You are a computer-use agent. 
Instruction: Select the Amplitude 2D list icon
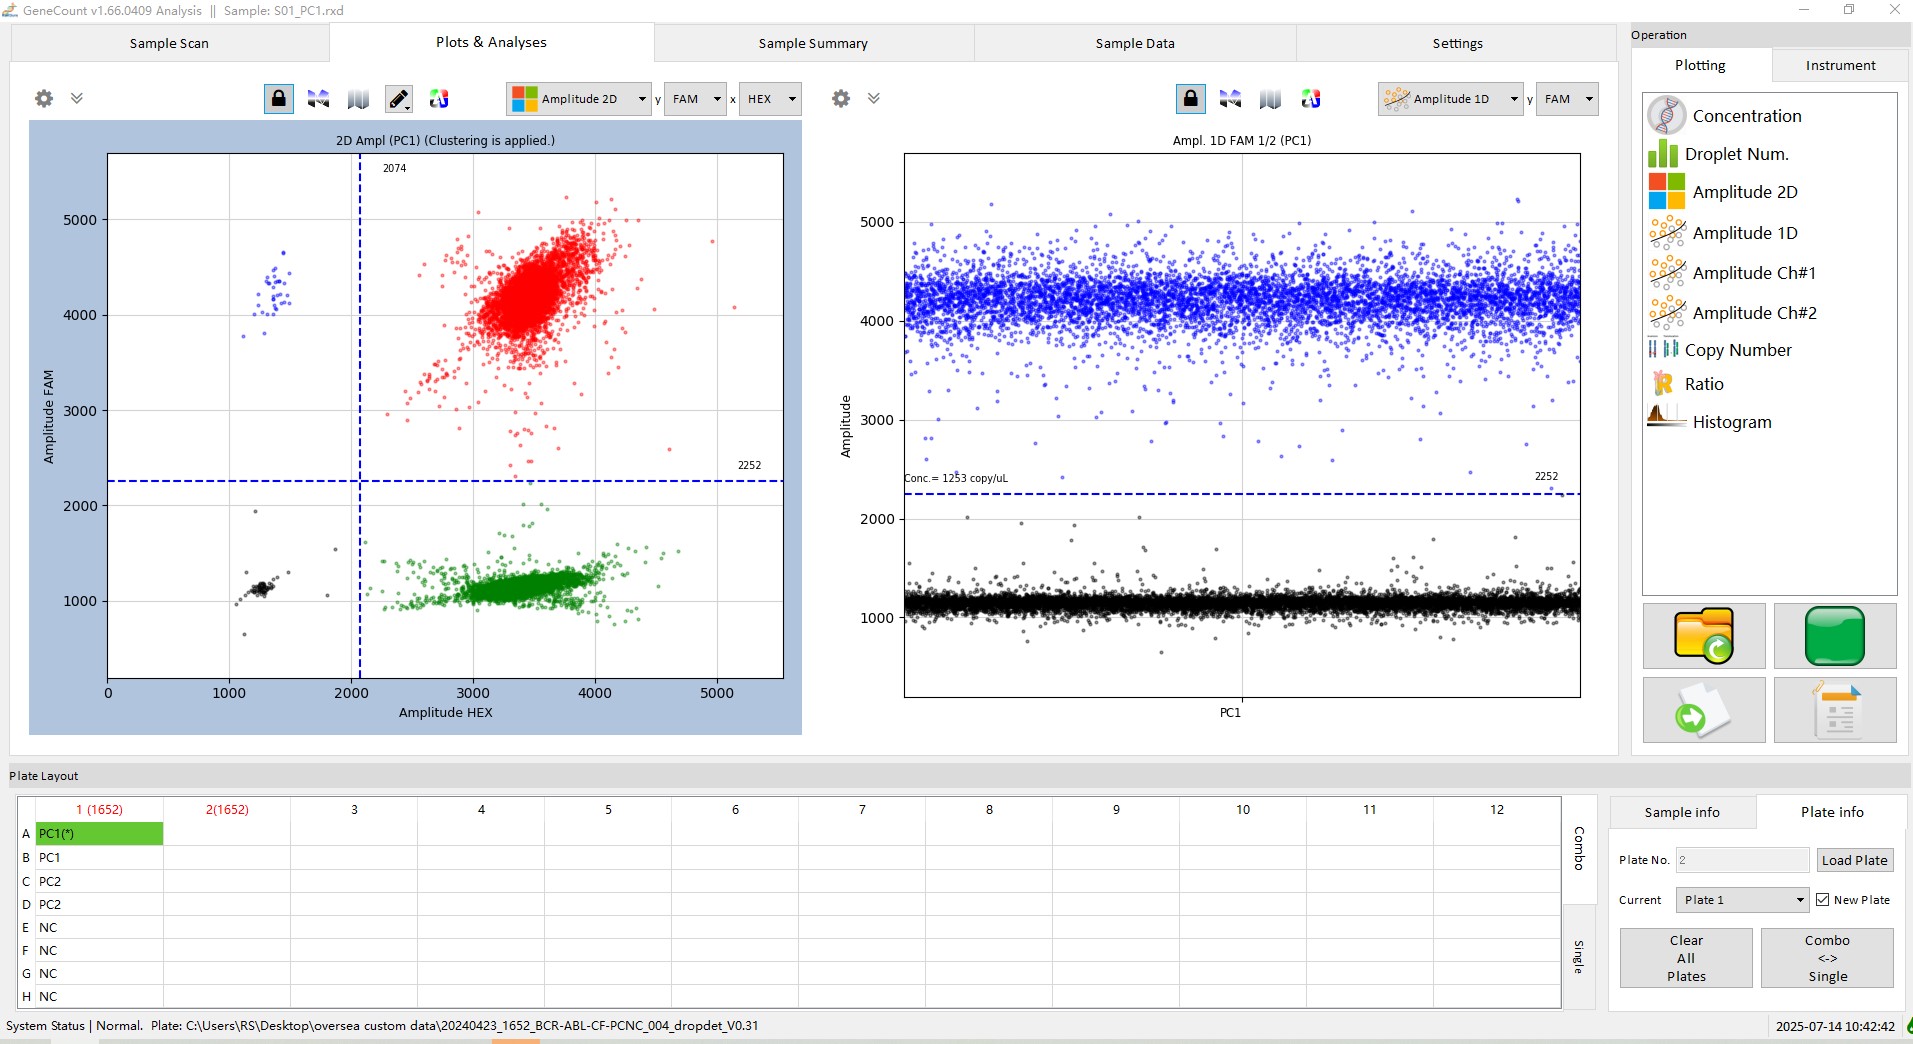[x=1666, y=191]
